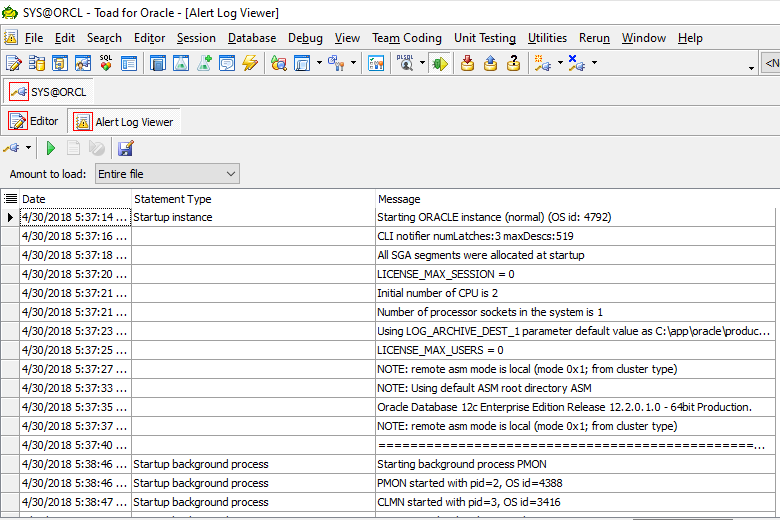This screenshot has height=520, width=780.
Task: Open dropdown arrow beside the keys tools icon
Action: pyautogui.click(x=353, y=63)
